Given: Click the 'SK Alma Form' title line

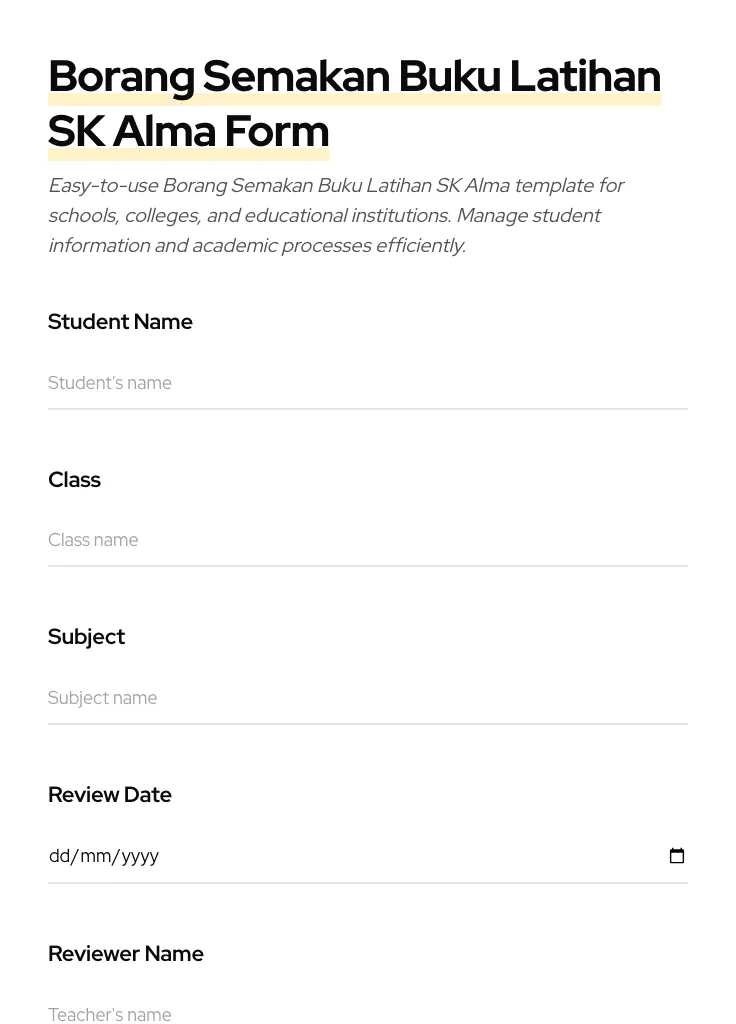Looking at the screenshot, I should 188,131.
